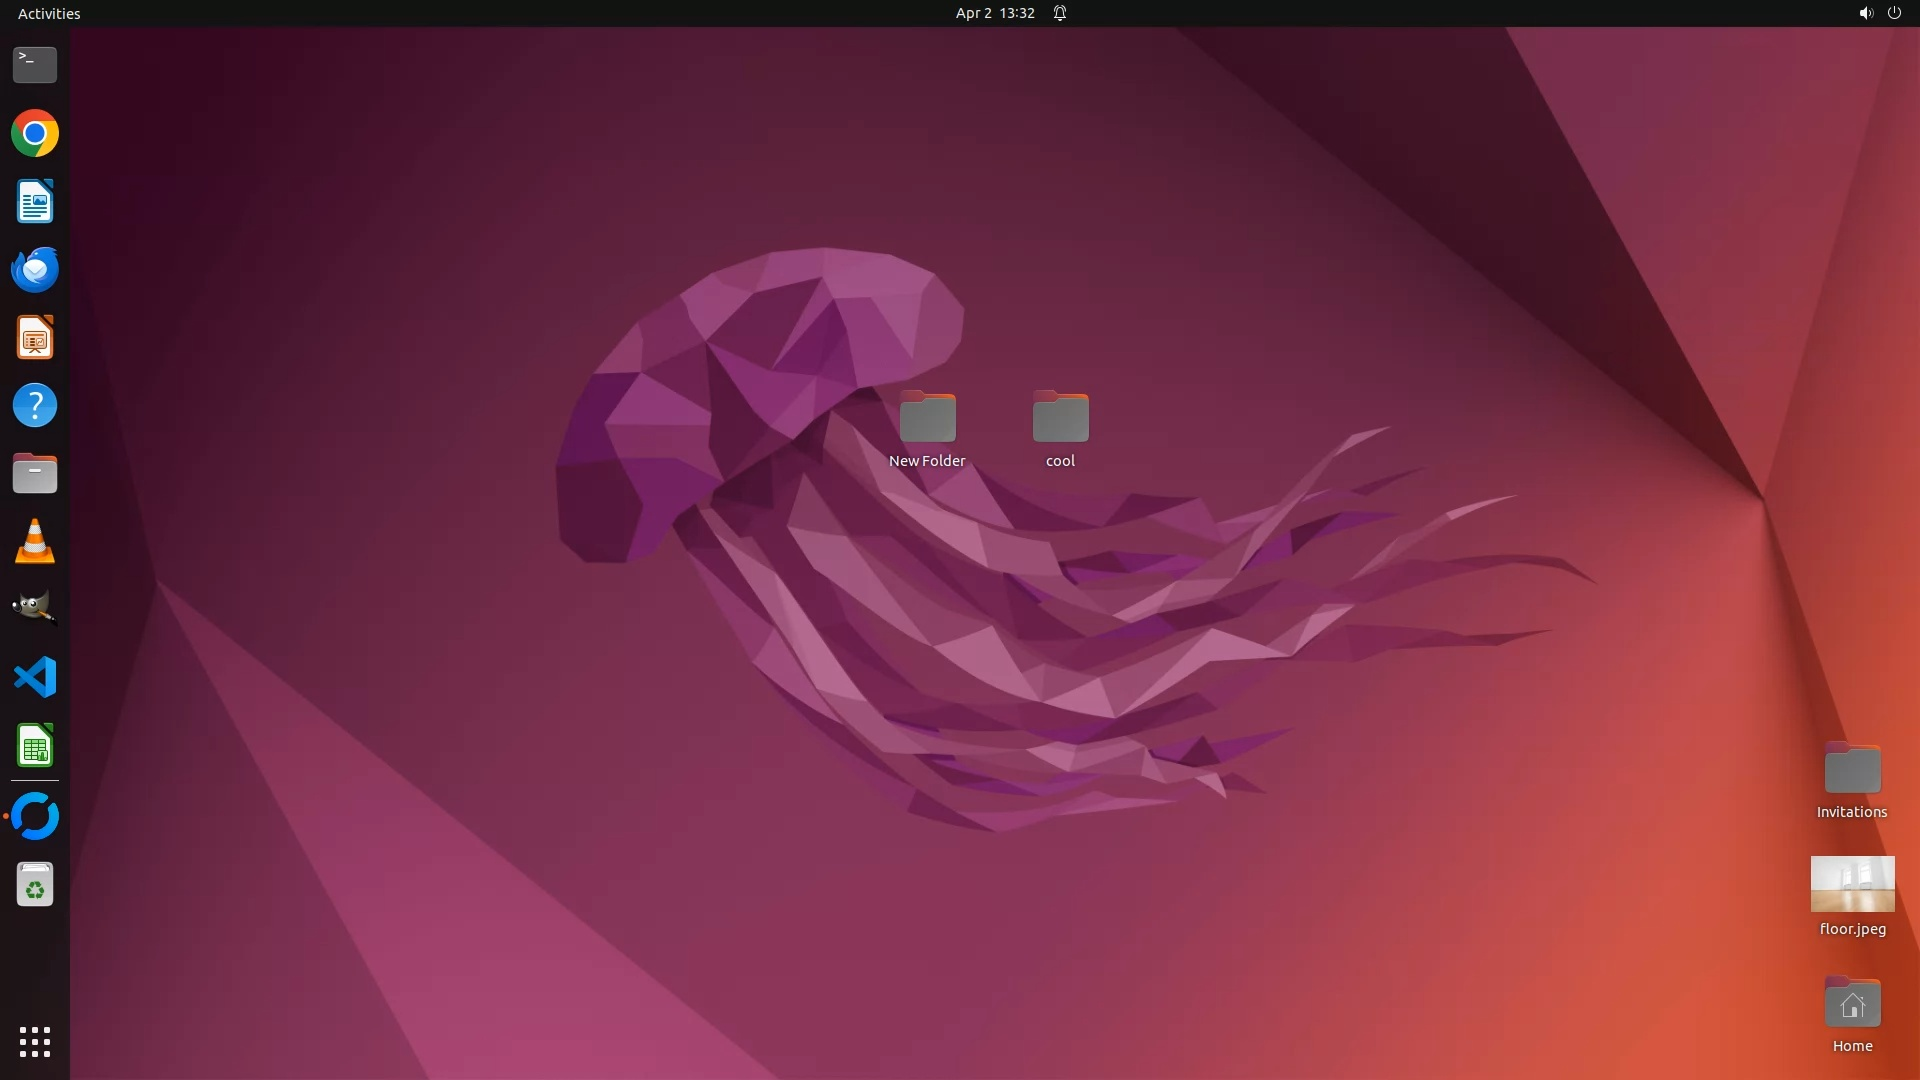Open the clock and calendar menu

994,13
